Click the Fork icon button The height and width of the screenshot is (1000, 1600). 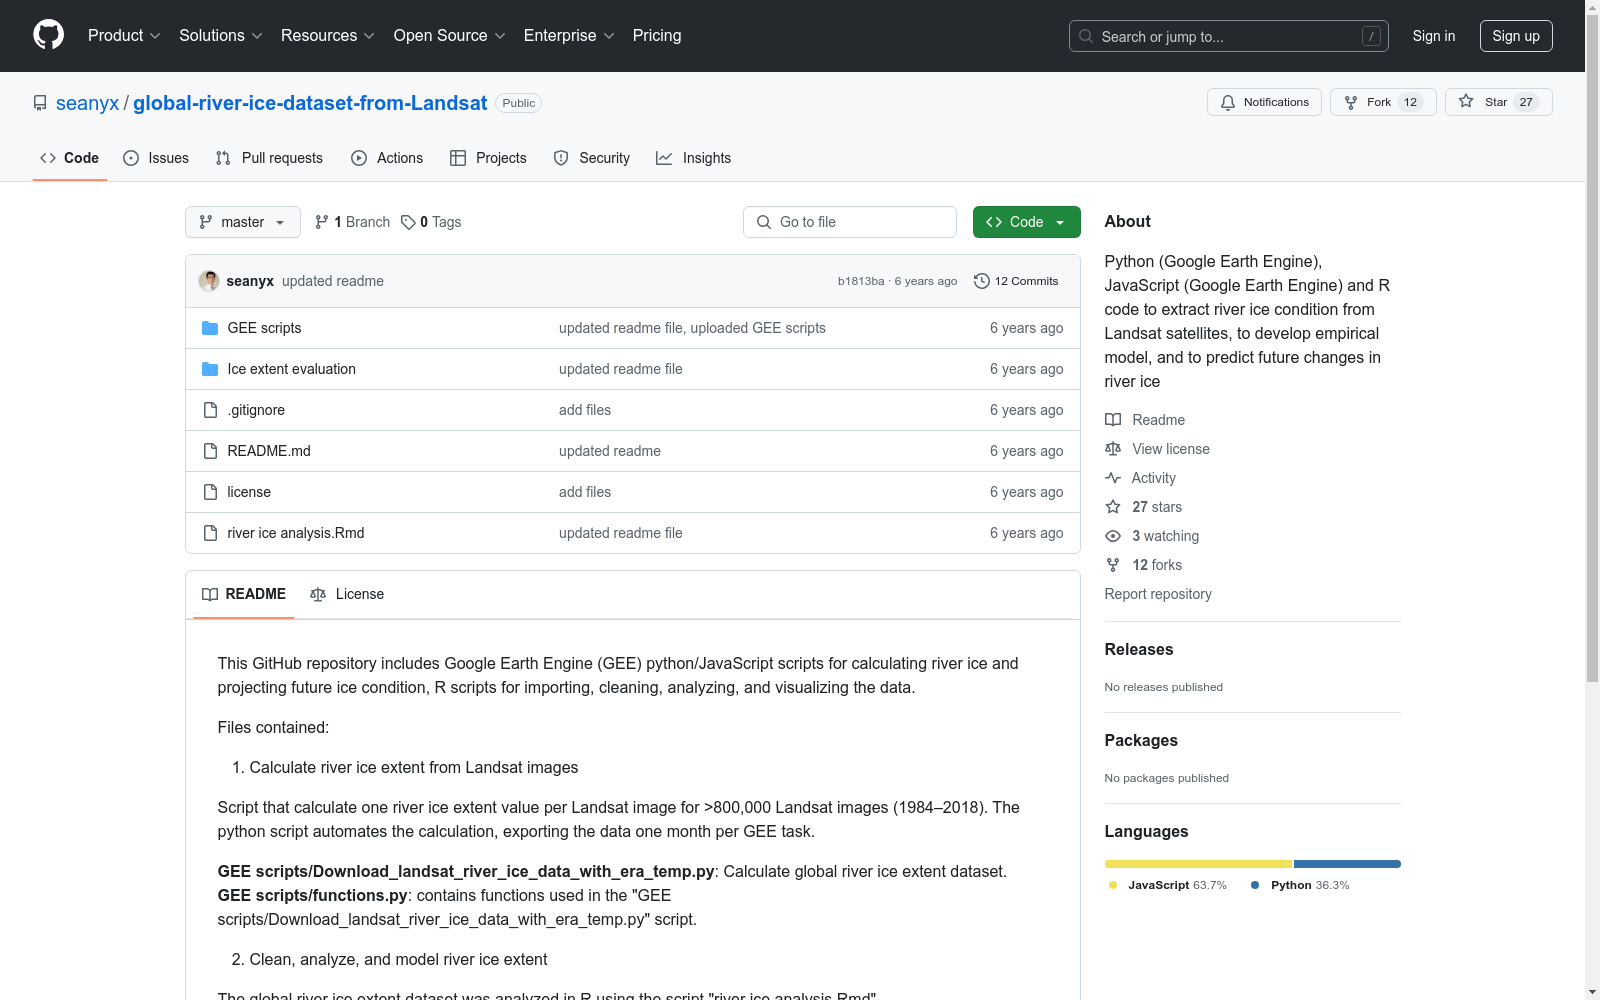pyautogui.click(x=1383, y=102)
